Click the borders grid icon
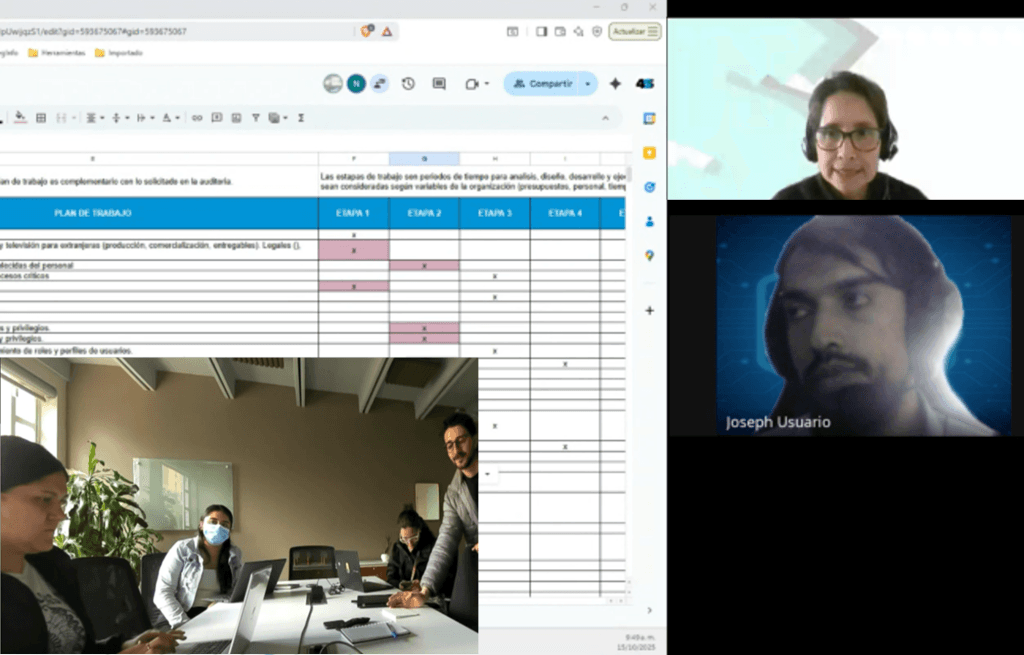 point(41,118)
